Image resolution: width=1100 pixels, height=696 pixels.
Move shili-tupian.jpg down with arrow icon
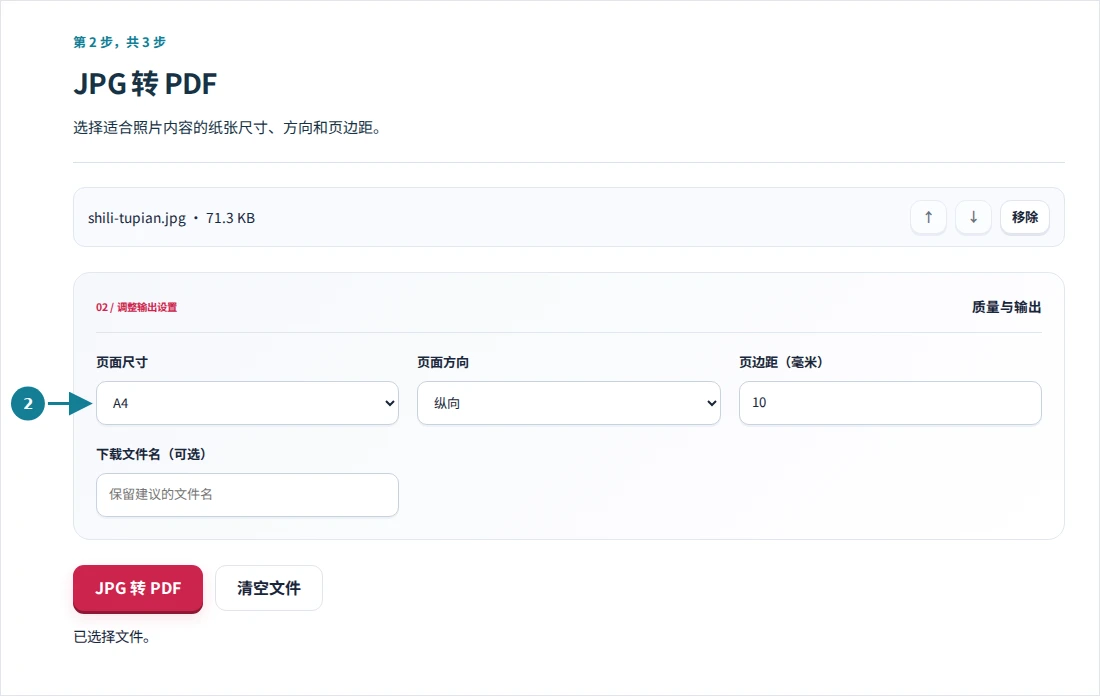click(x=973, y=218)
